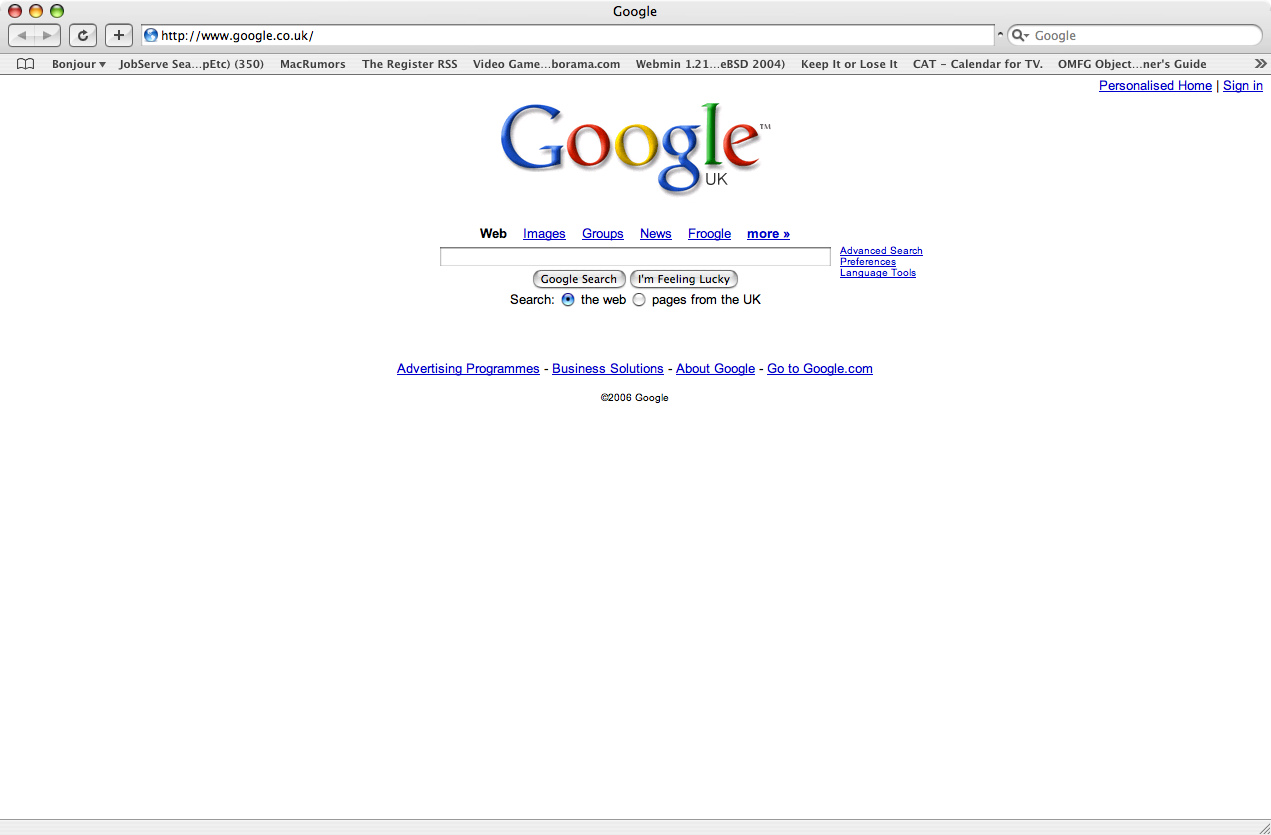
Task: Focus the Safari toolbar Google search field
Action: tap(1135, 35)
